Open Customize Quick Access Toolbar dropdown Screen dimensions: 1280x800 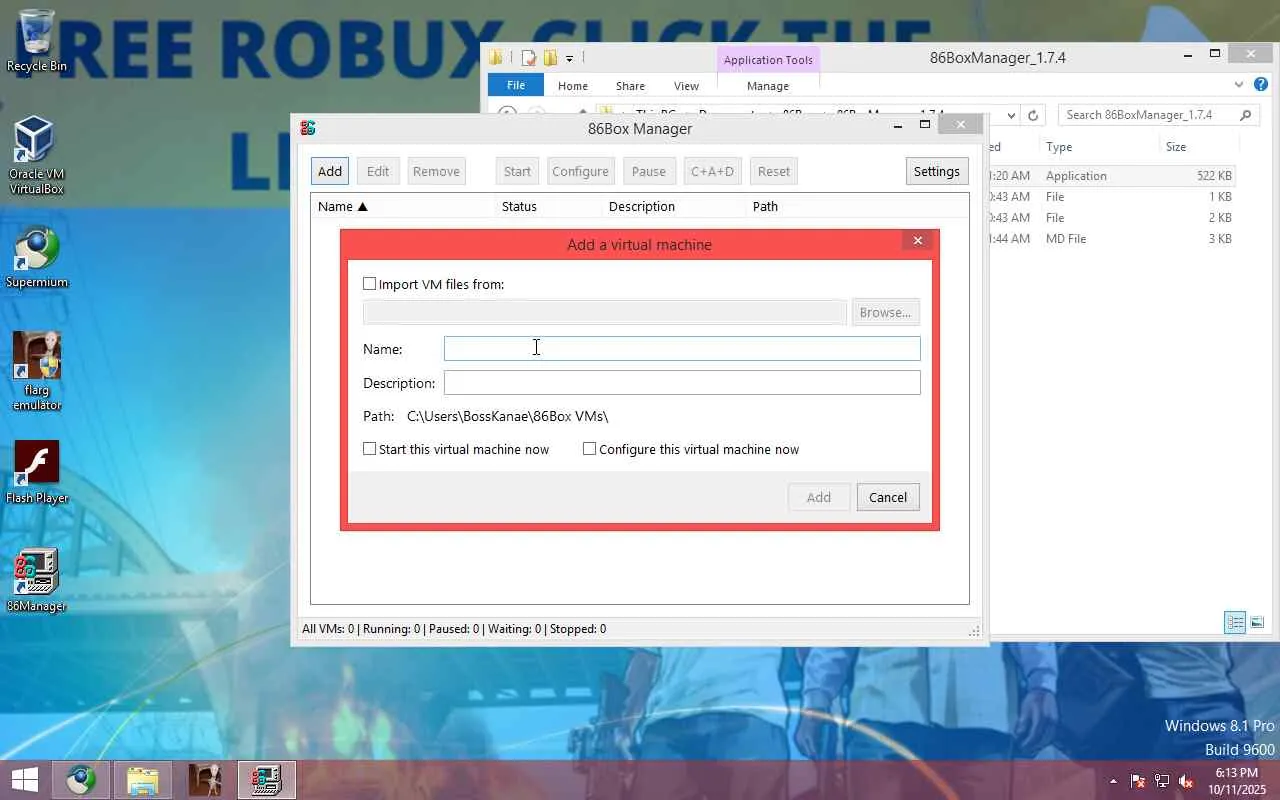[x=569, y=58]
